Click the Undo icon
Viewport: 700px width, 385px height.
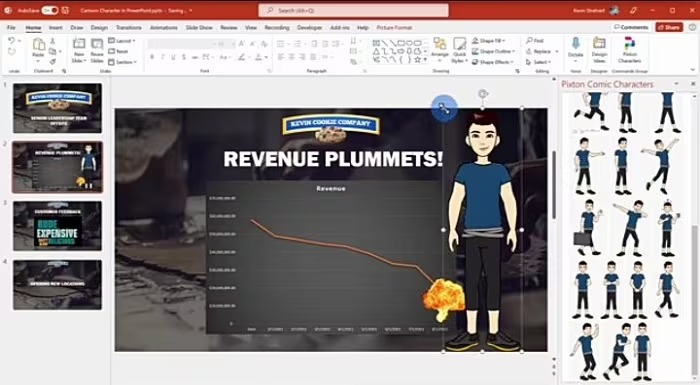pos(12,41)
